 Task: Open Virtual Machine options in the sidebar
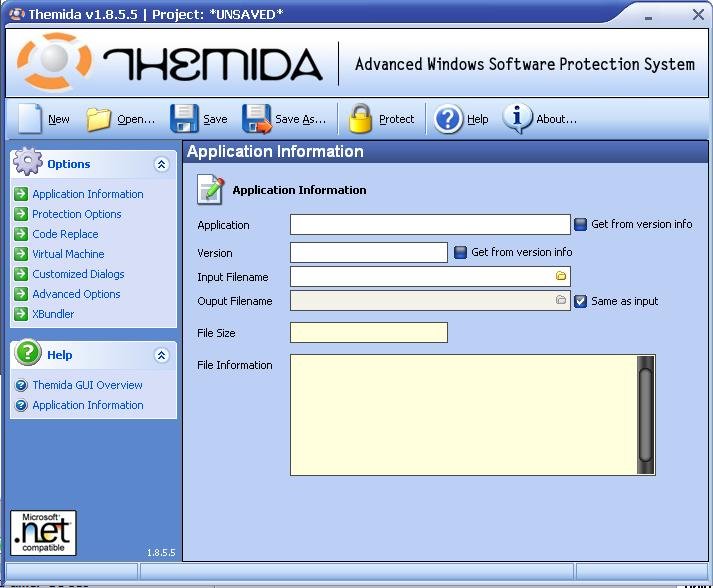pos(68,254)
